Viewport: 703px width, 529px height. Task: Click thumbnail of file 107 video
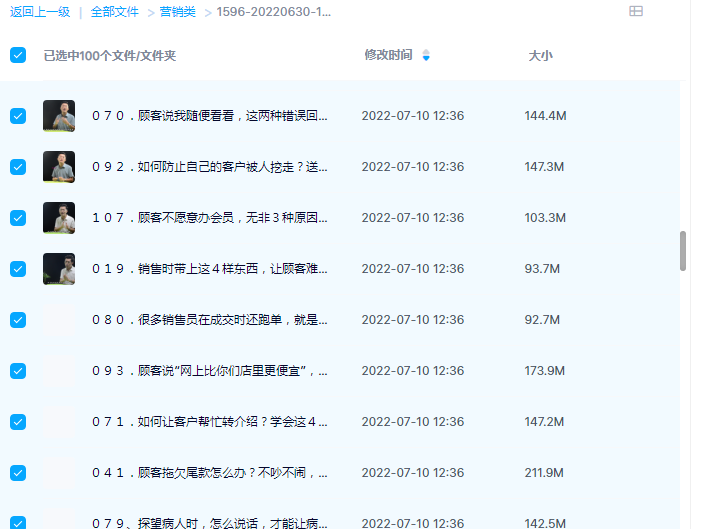pyautogui.click(x=59, y=218)
